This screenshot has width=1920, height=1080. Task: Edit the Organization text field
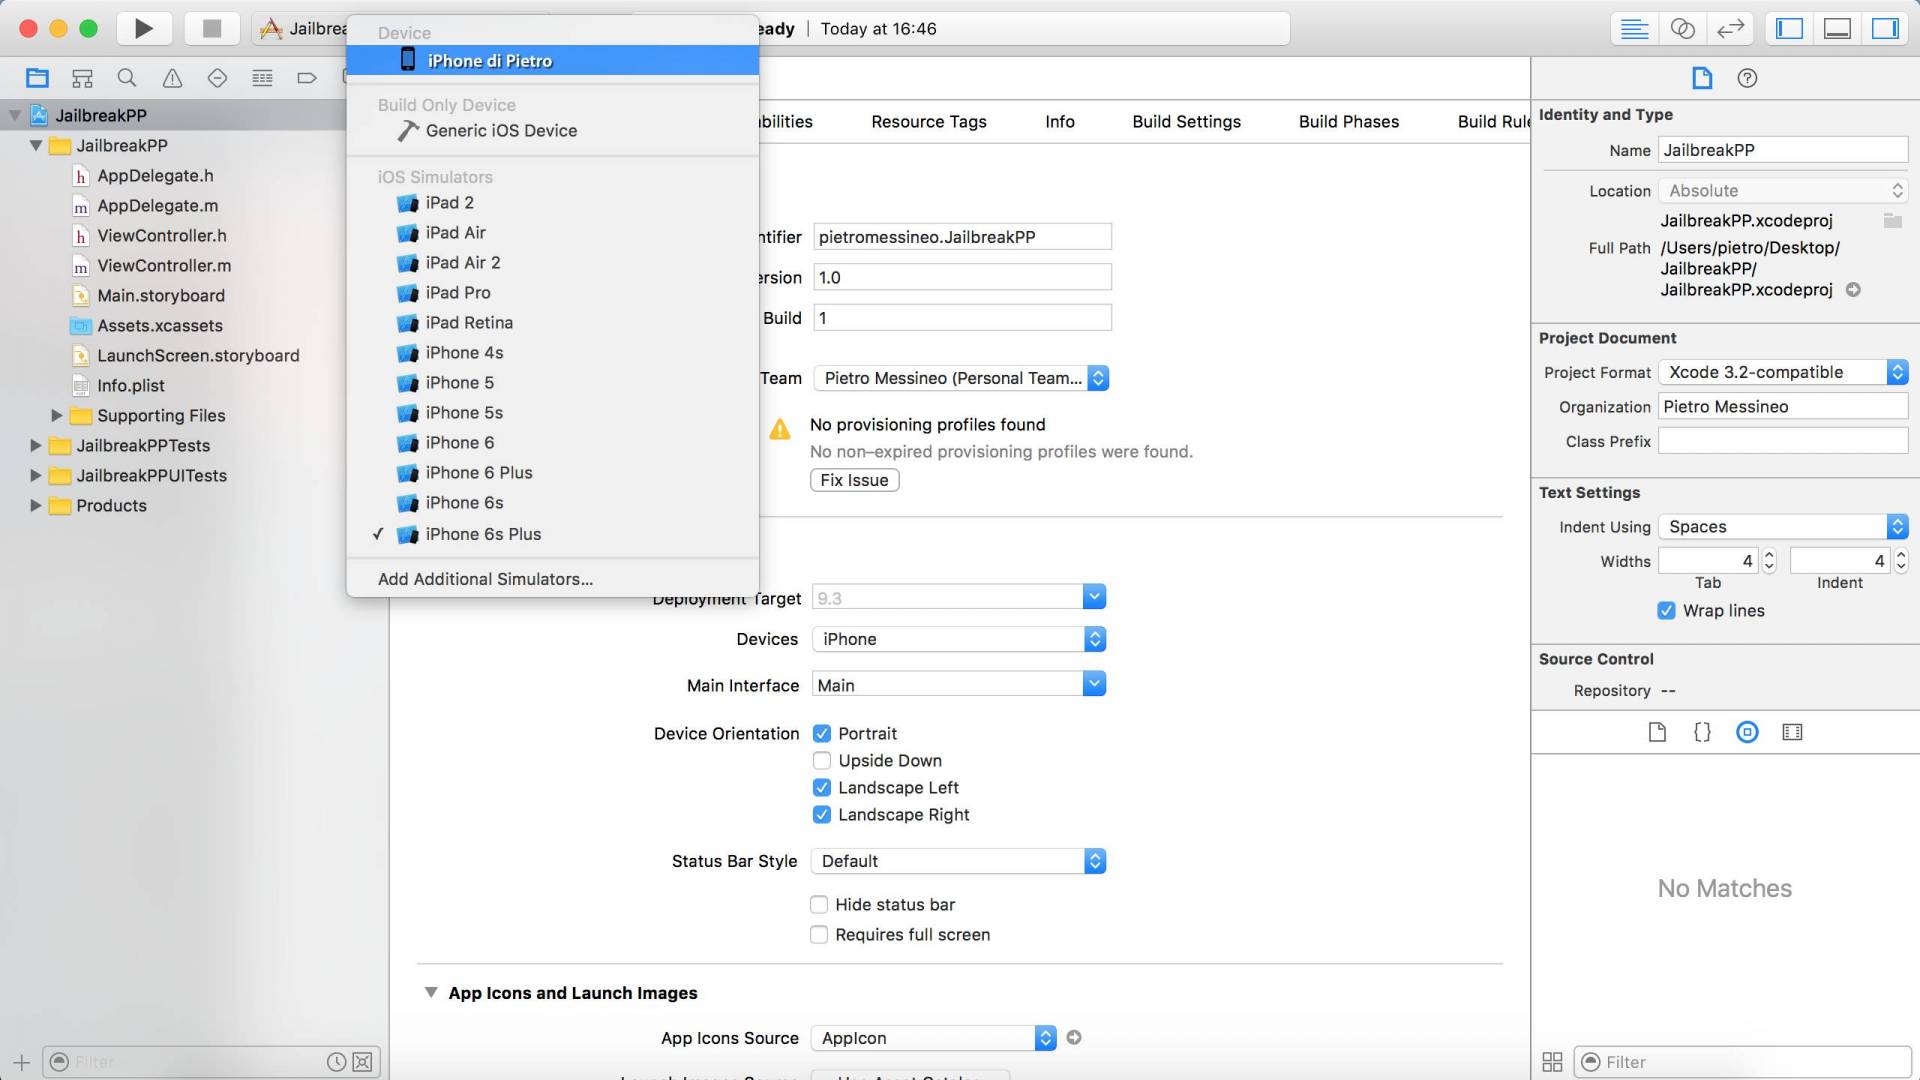(1783, 407)
